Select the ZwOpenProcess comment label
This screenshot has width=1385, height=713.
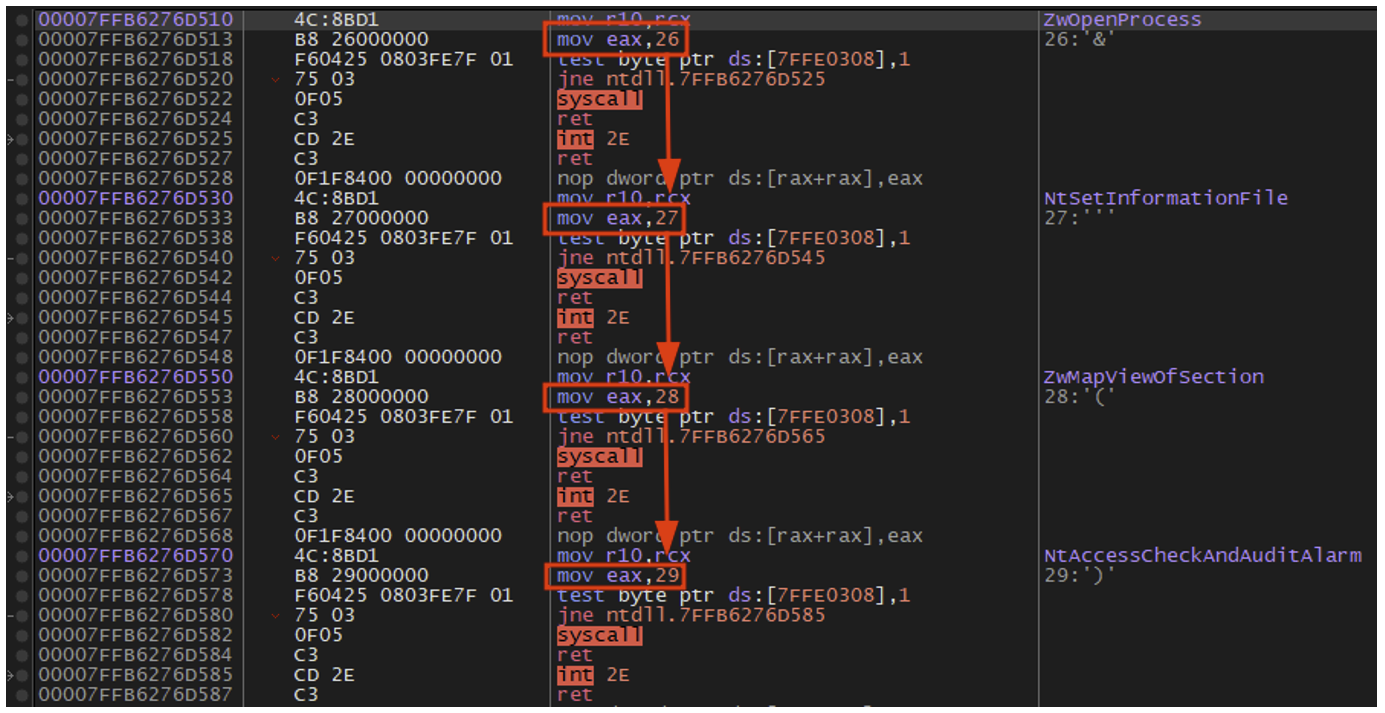click(1122, 20)
